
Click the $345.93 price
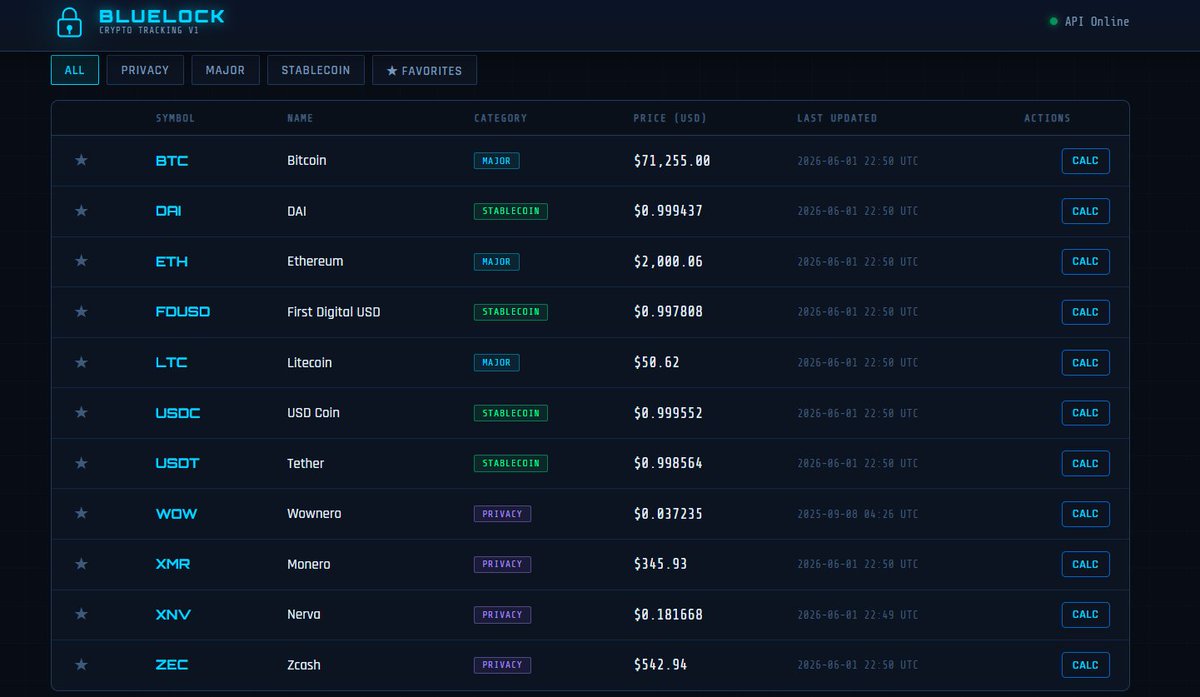point(660,564)
